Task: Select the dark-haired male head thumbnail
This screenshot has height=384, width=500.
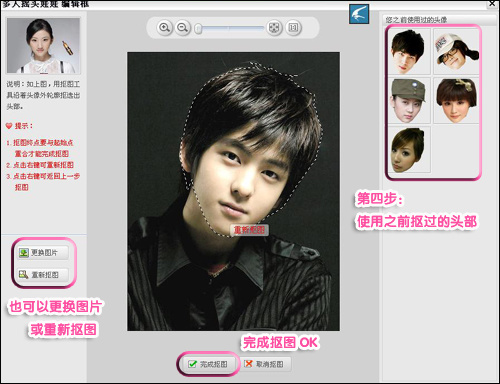Action: (409, 51)
